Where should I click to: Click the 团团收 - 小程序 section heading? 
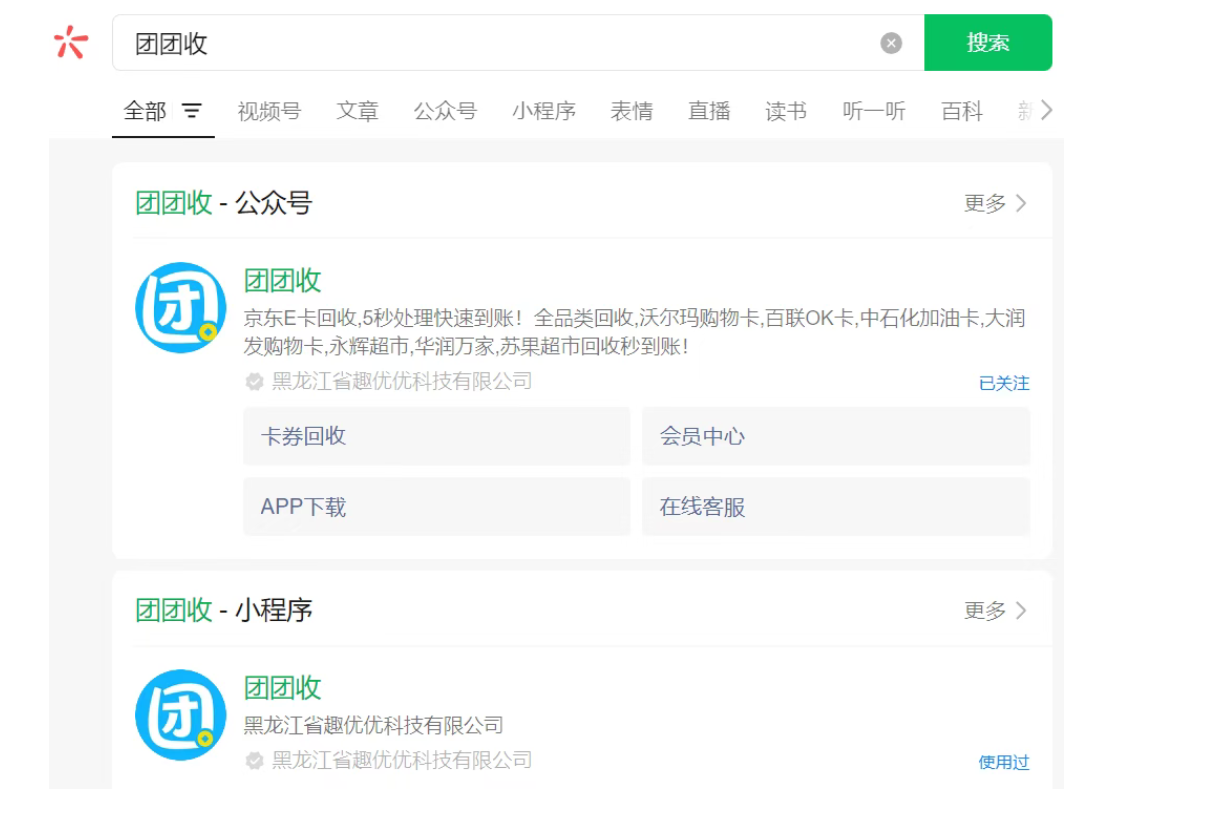pyautogui.click(x=224, y=610)
